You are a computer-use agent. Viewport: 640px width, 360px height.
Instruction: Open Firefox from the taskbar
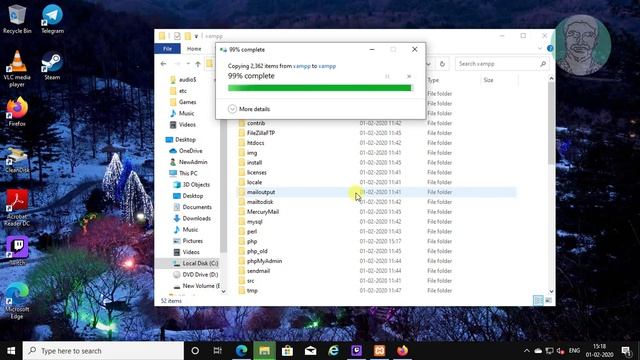(x=402, y=351)
